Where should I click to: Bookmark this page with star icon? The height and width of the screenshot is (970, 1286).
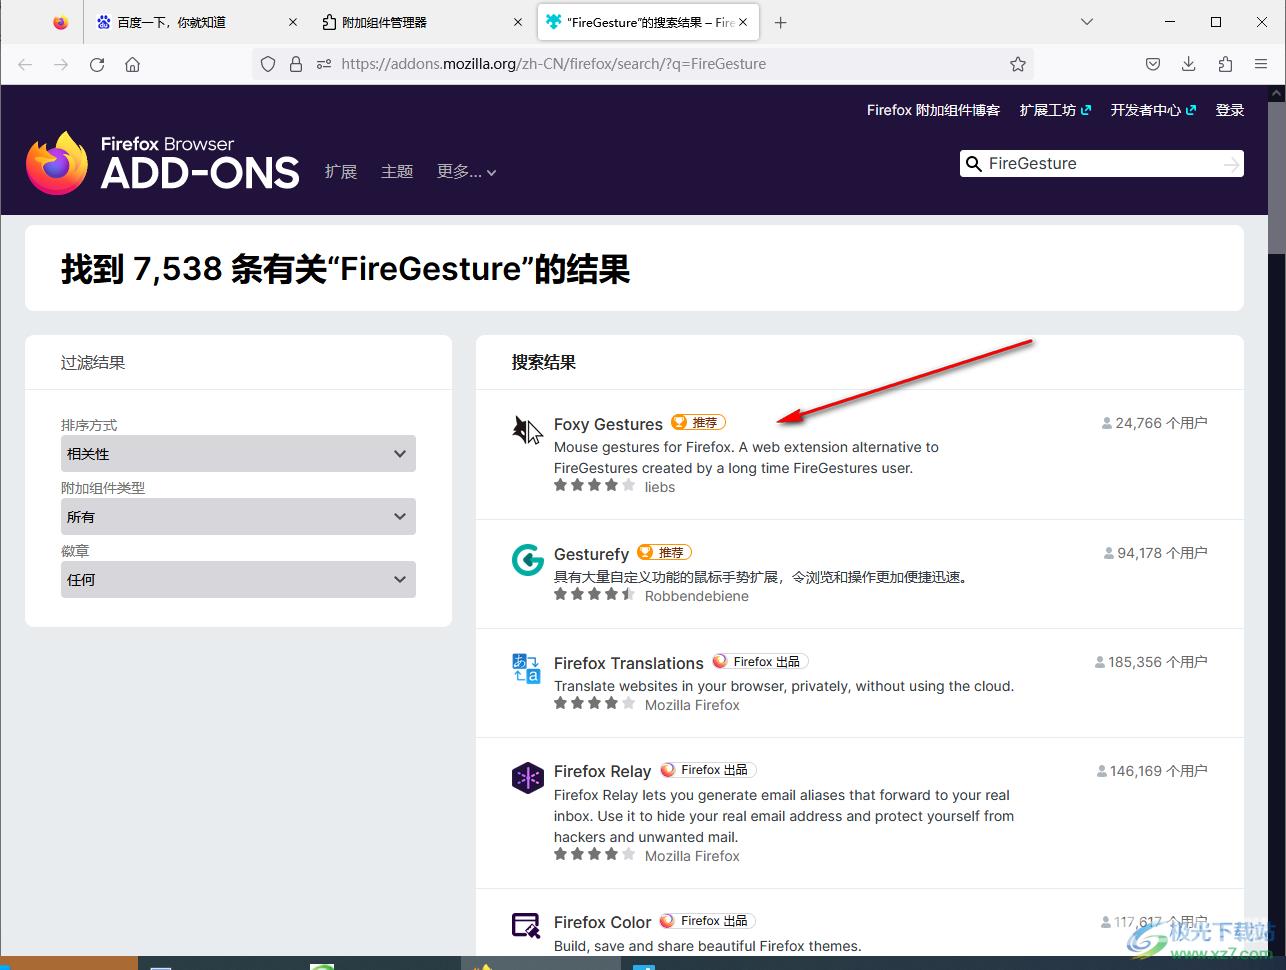(x=1018, y=64)
